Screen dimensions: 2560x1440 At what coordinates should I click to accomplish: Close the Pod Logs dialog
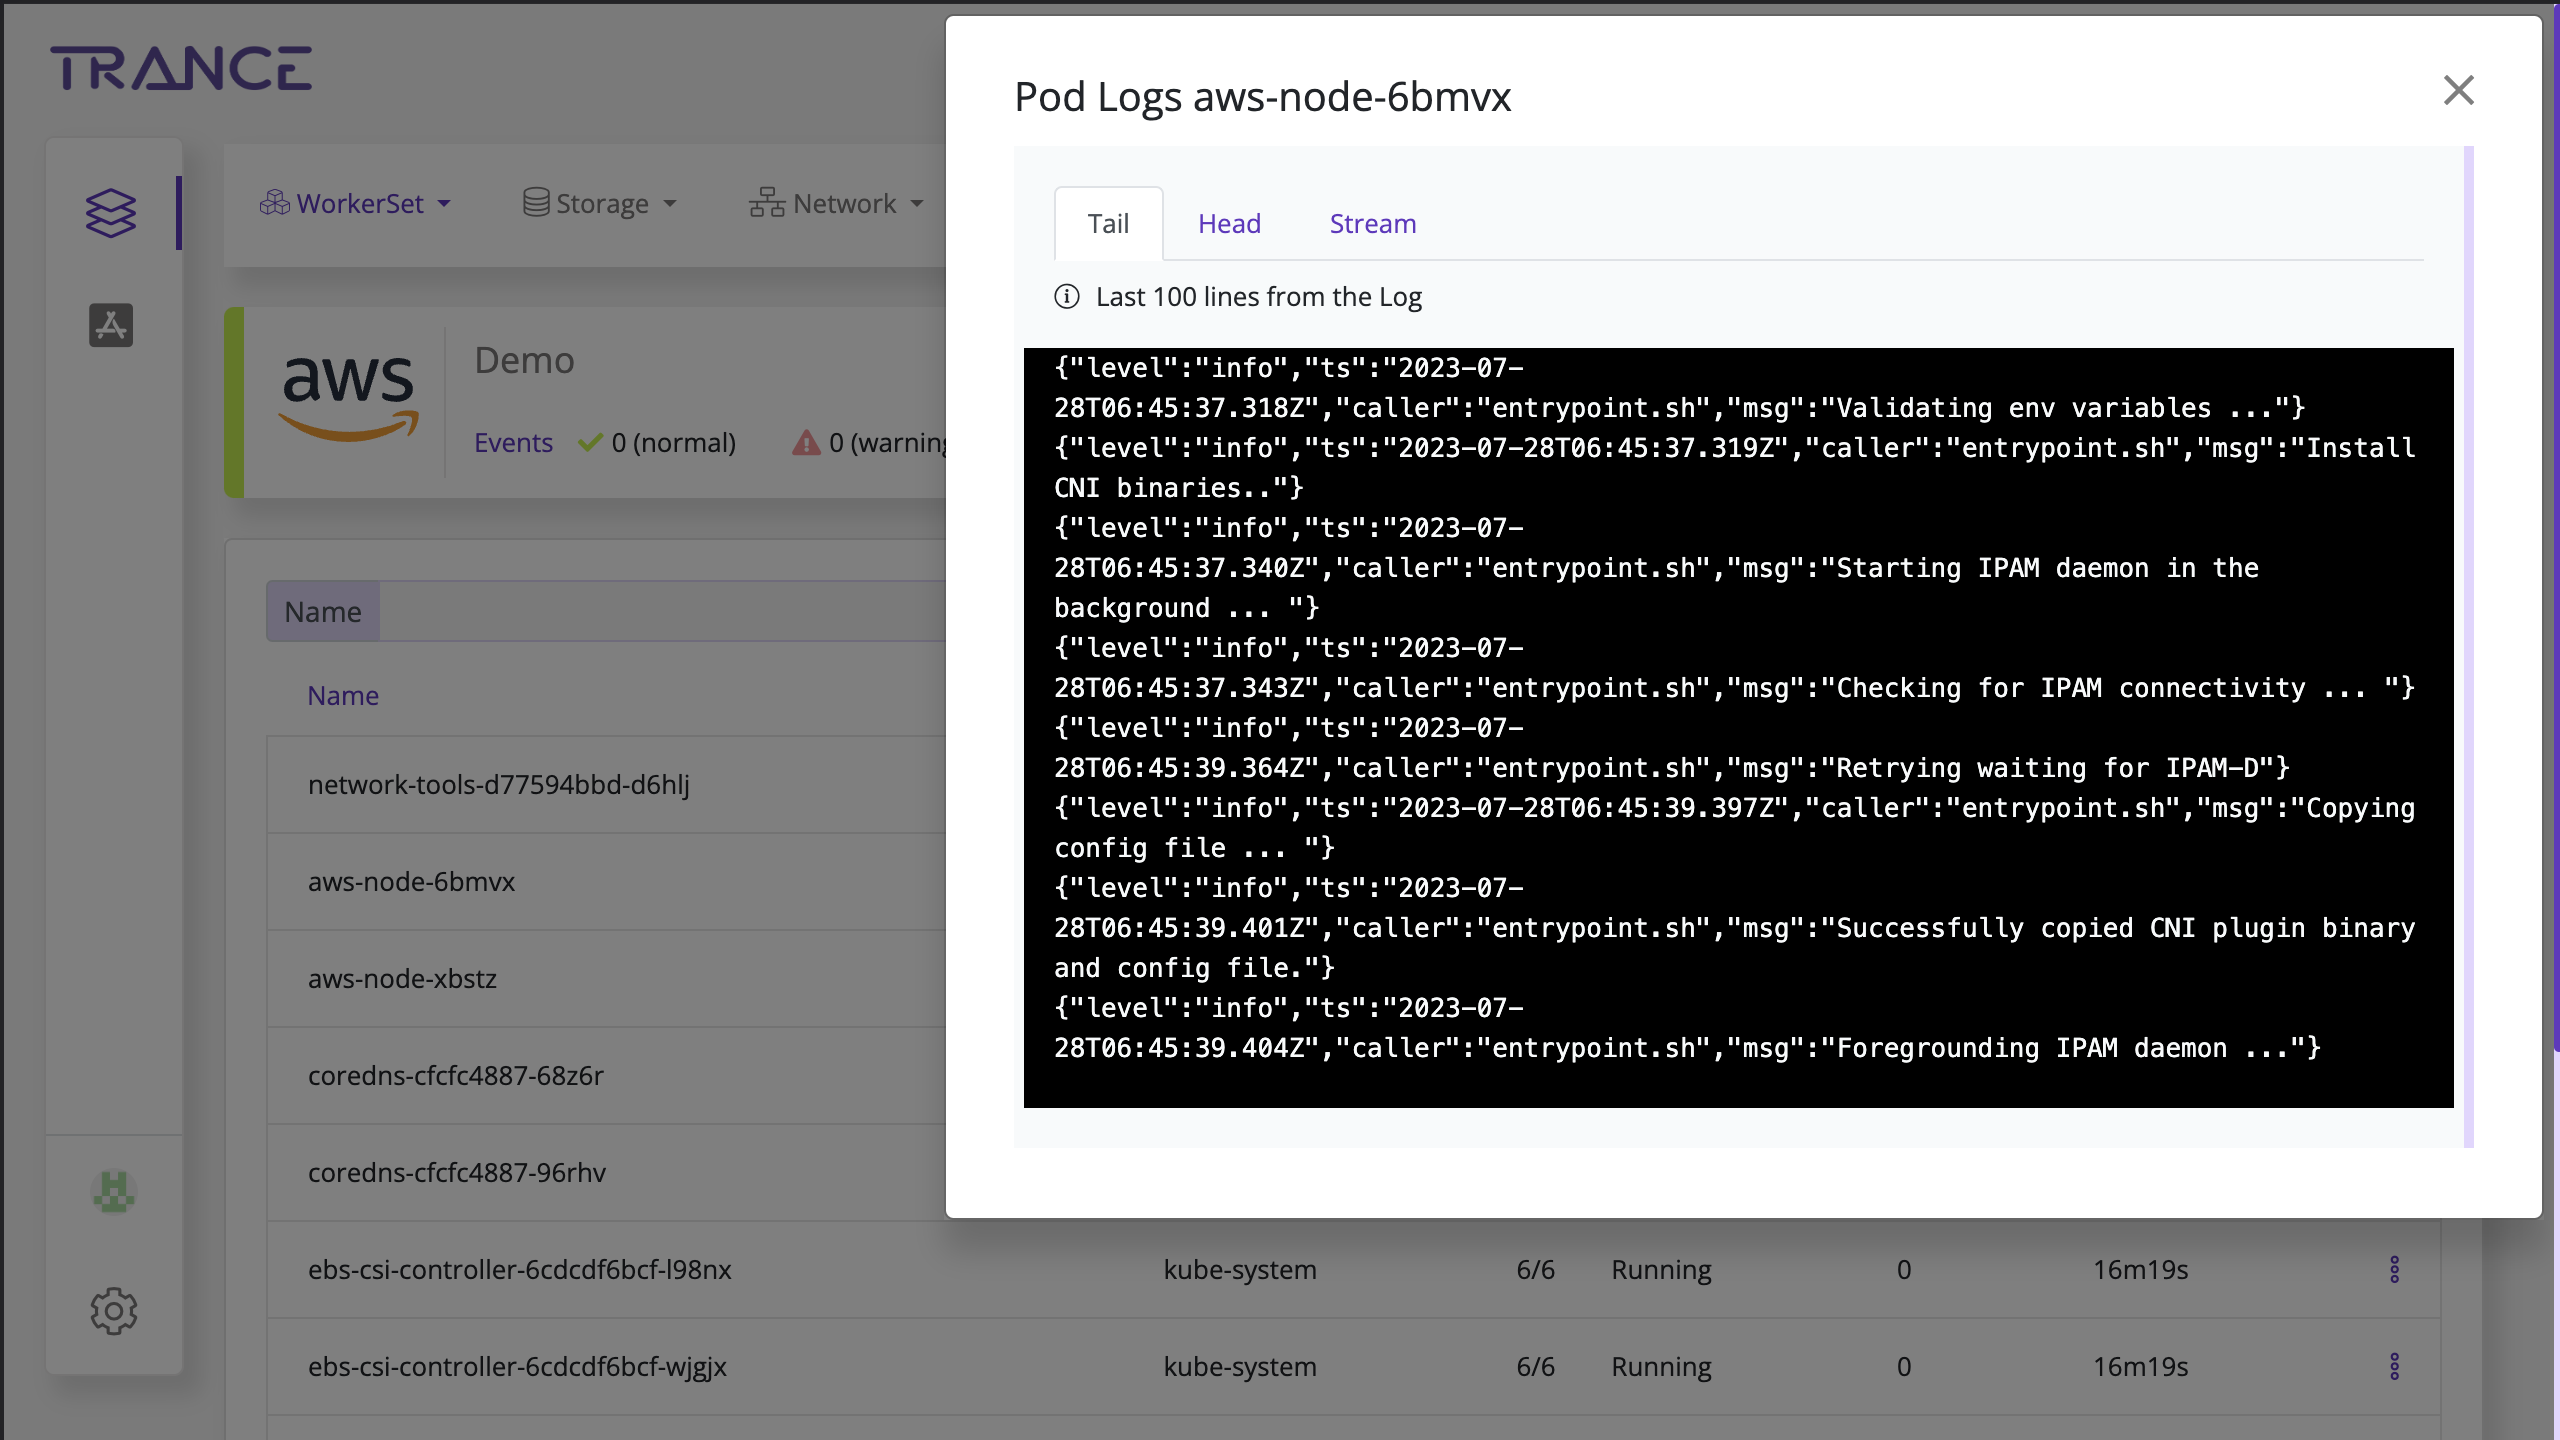[2458, 91]
